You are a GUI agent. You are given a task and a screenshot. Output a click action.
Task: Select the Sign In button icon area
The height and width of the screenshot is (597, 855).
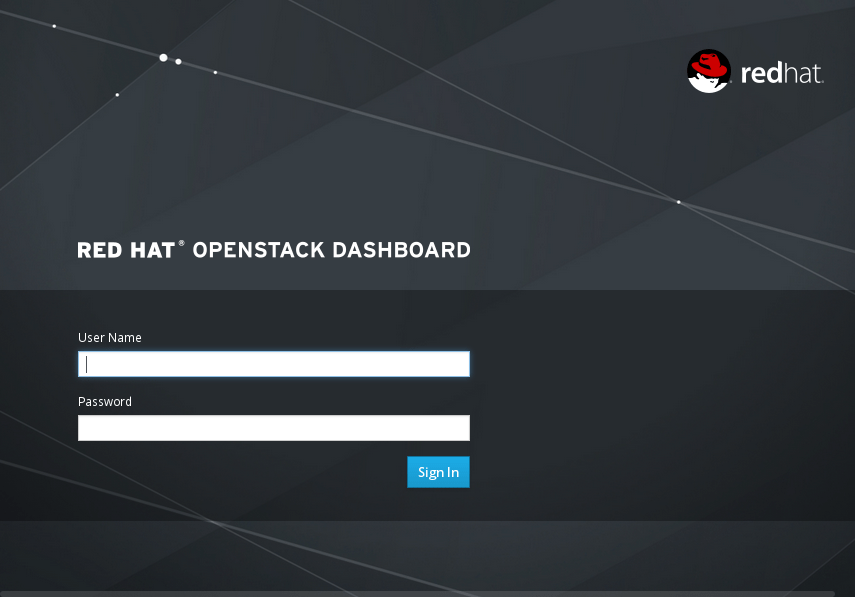point(438,472)
